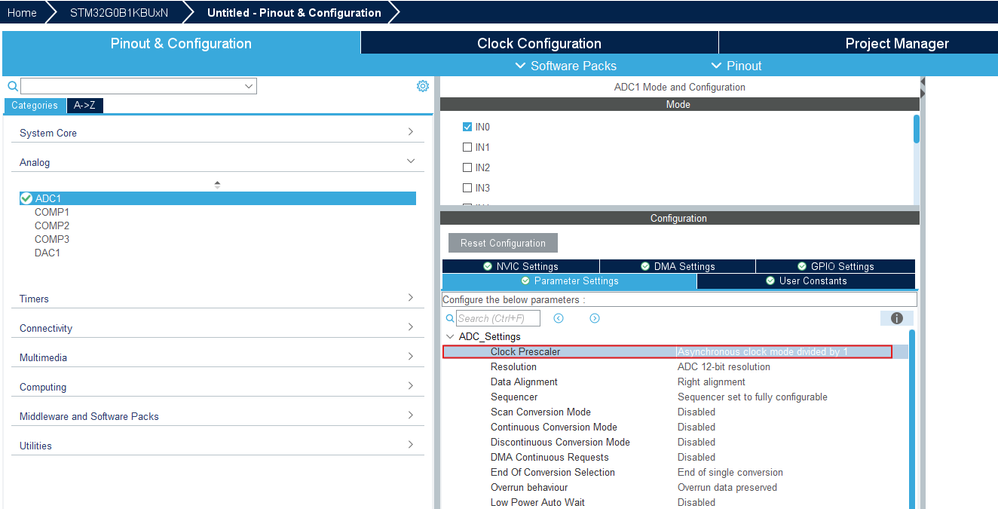The image size is (998, 509).
Task: Enable the IN2 channel checkbox
Action: (467, 167)
